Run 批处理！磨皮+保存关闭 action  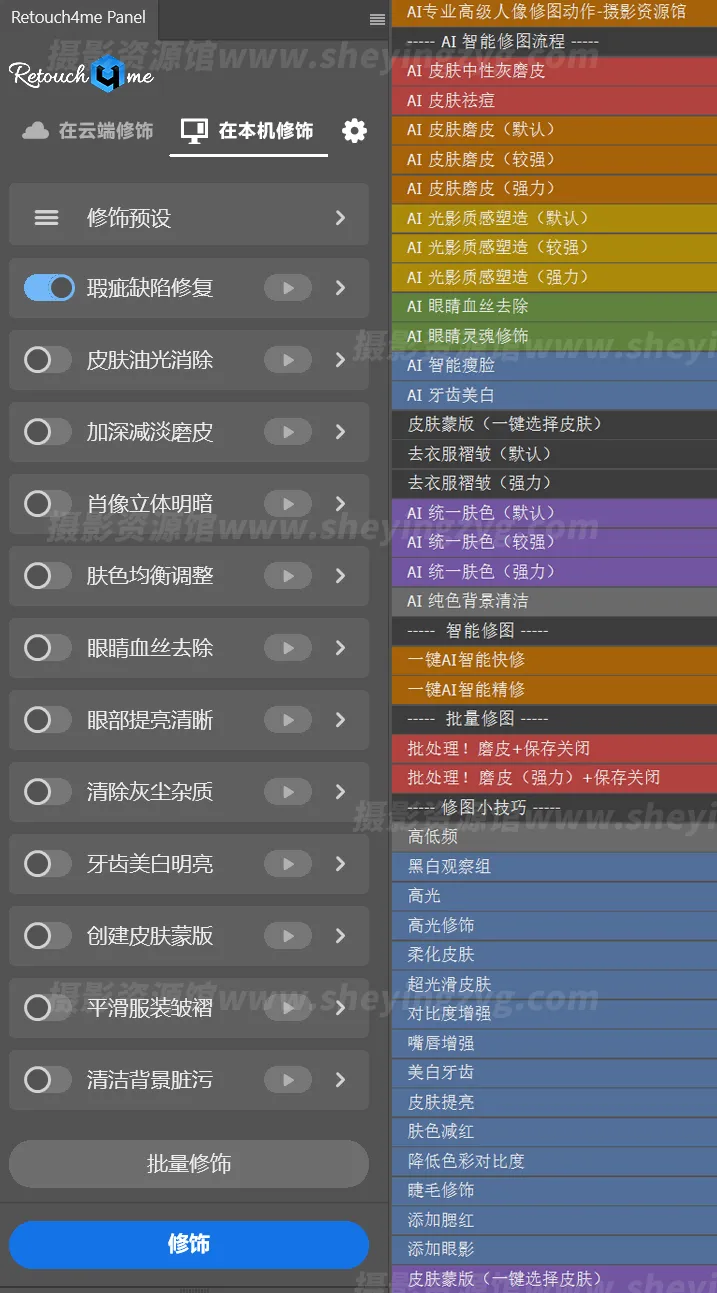click(554, 748)
